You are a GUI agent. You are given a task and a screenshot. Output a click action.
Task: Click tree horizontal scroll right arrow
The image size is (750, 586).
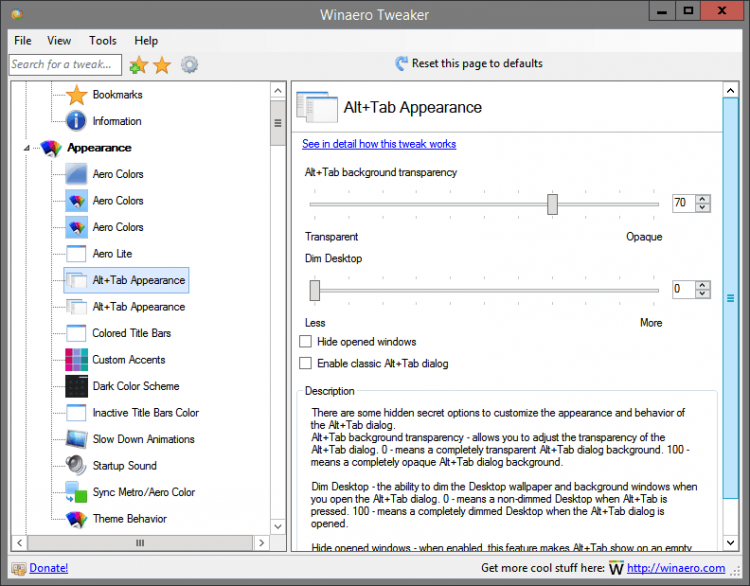tap(261, 543)
